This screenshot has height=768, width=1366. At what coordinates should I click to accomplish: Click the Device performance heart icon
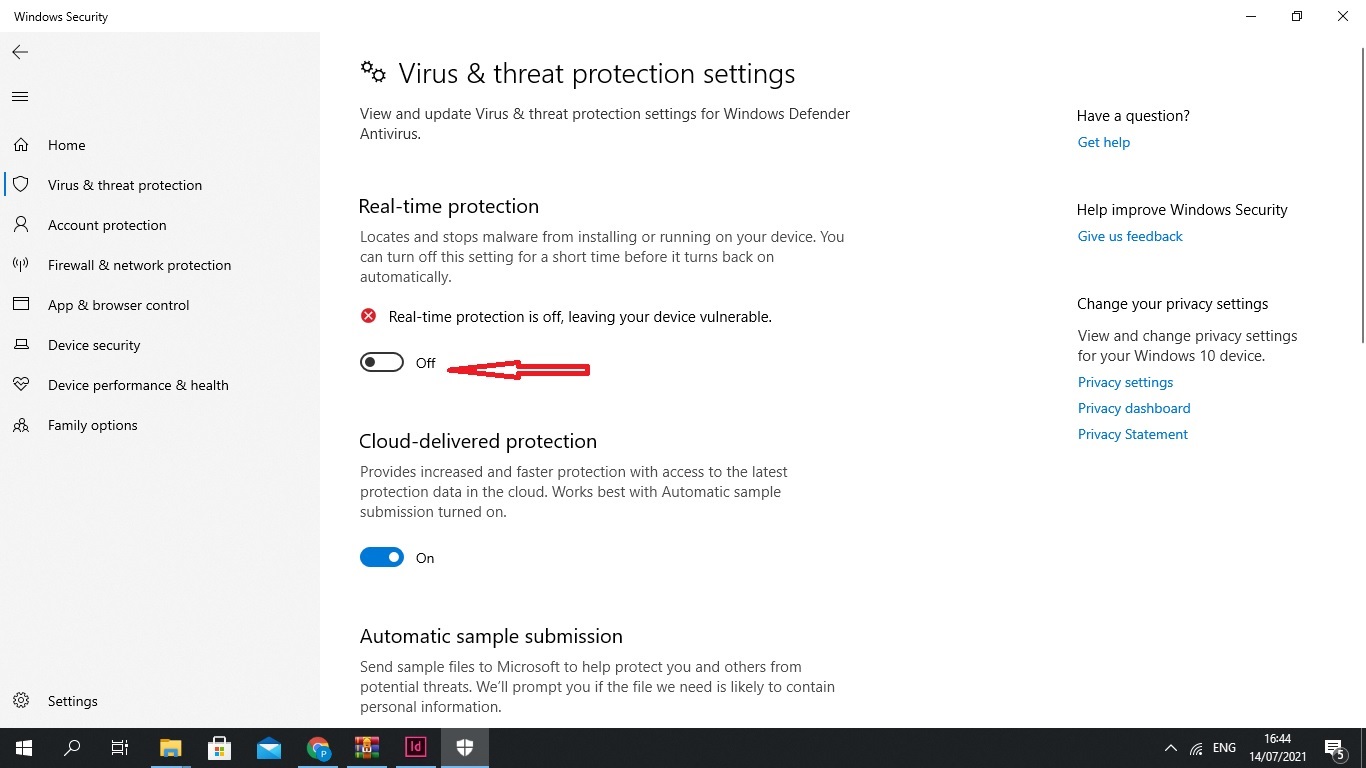(x=21, y=385)
